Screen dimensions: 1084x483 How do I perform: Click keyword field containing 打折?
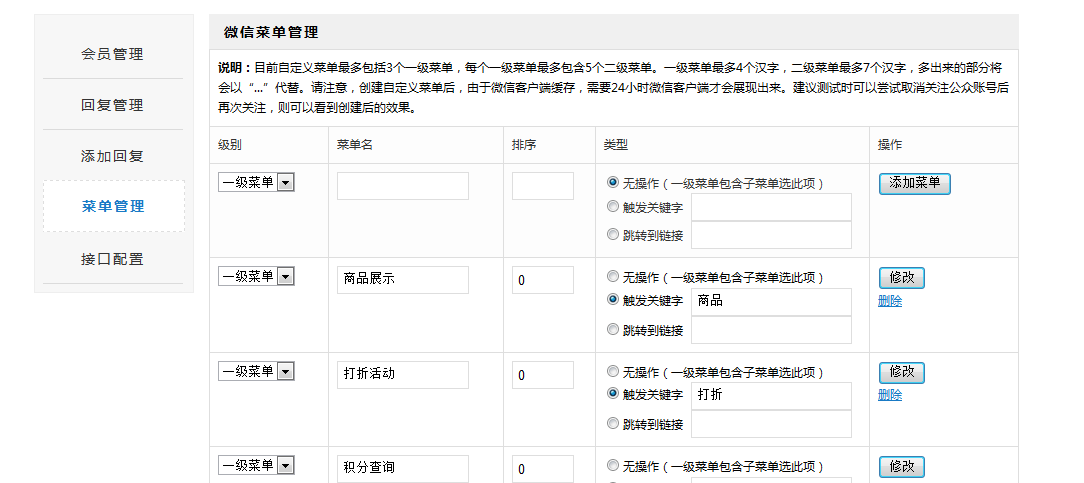770,395
